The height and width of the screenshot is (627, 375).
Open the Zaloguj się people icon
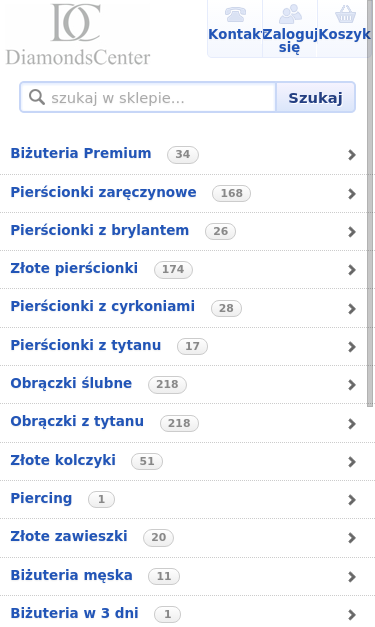pos(290,14)
